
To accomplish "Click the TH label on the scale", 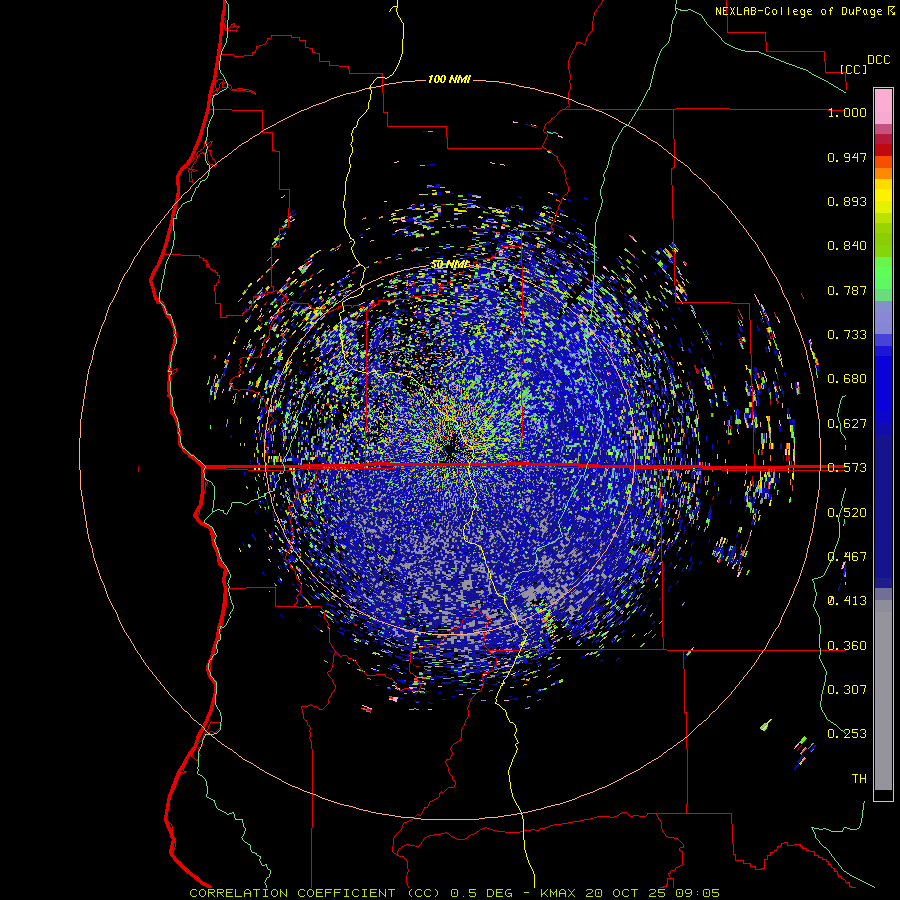I will pos(859,779).
